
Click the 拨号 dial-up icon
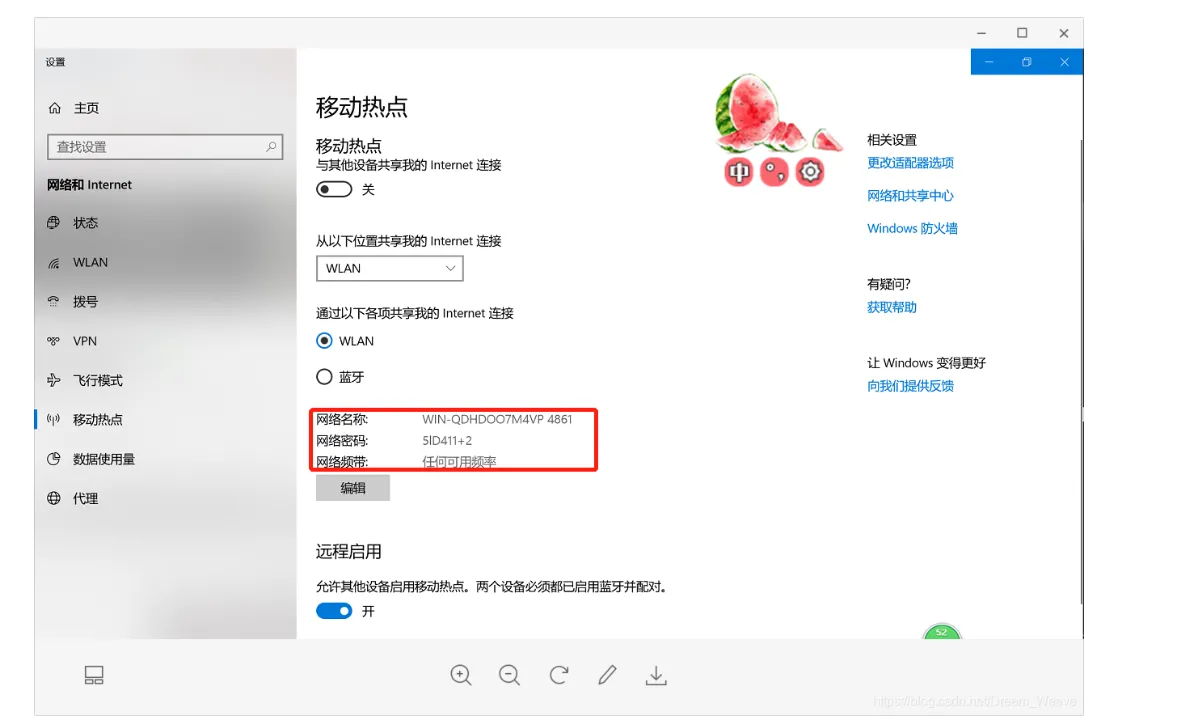(53, 301)
